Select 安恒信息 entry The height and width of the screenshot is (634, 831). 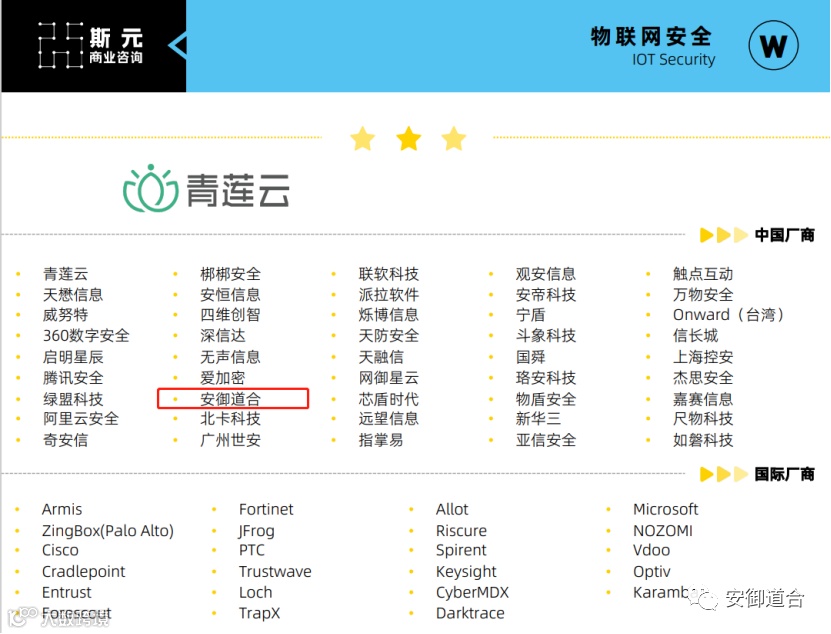[x=231, y=295]
